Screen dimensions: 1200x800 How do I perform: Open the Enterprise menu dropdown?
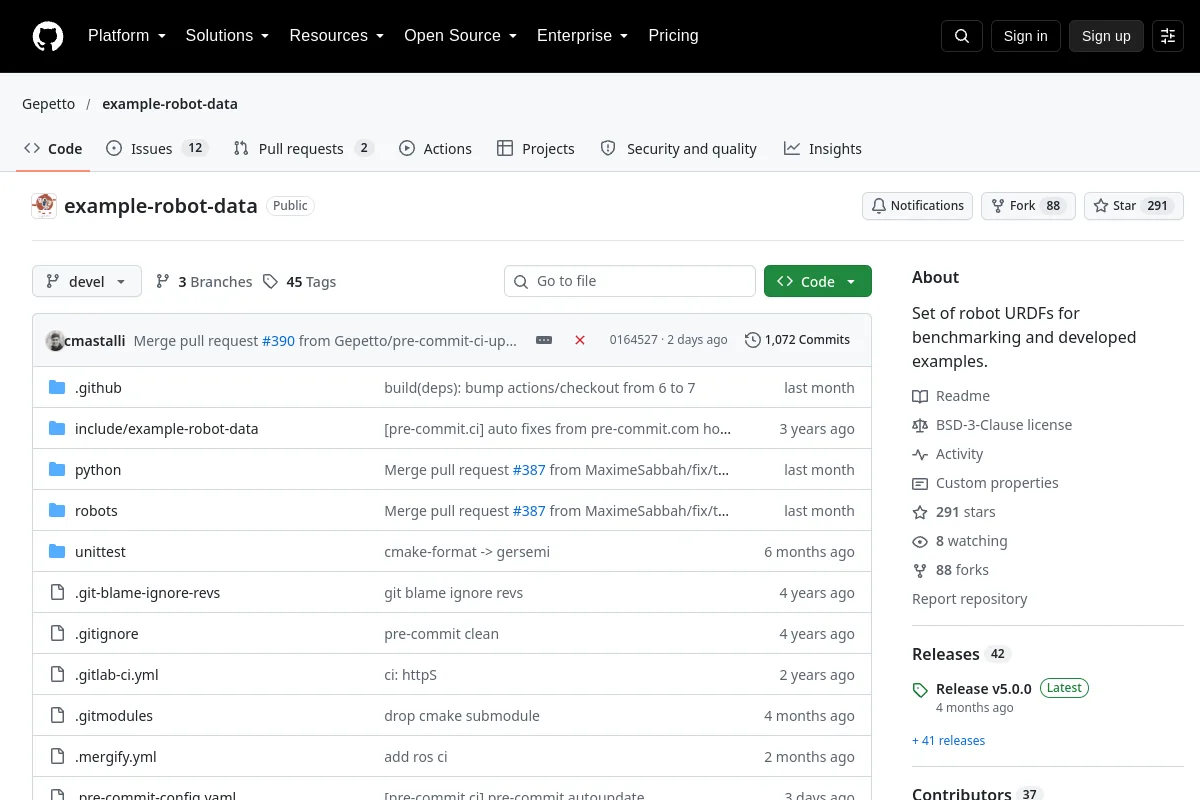583,36
